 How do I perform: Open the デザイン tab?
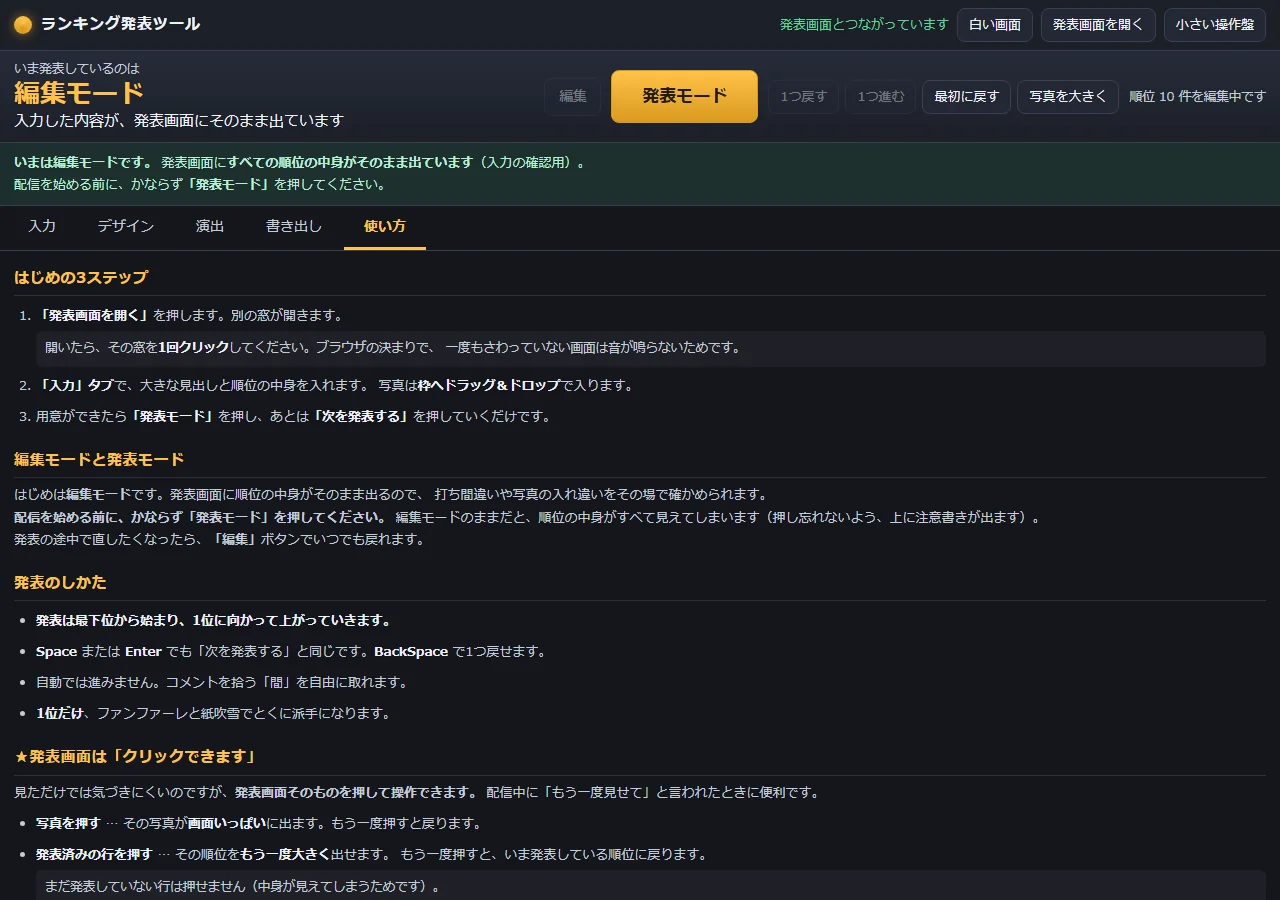tap(126, 227)
